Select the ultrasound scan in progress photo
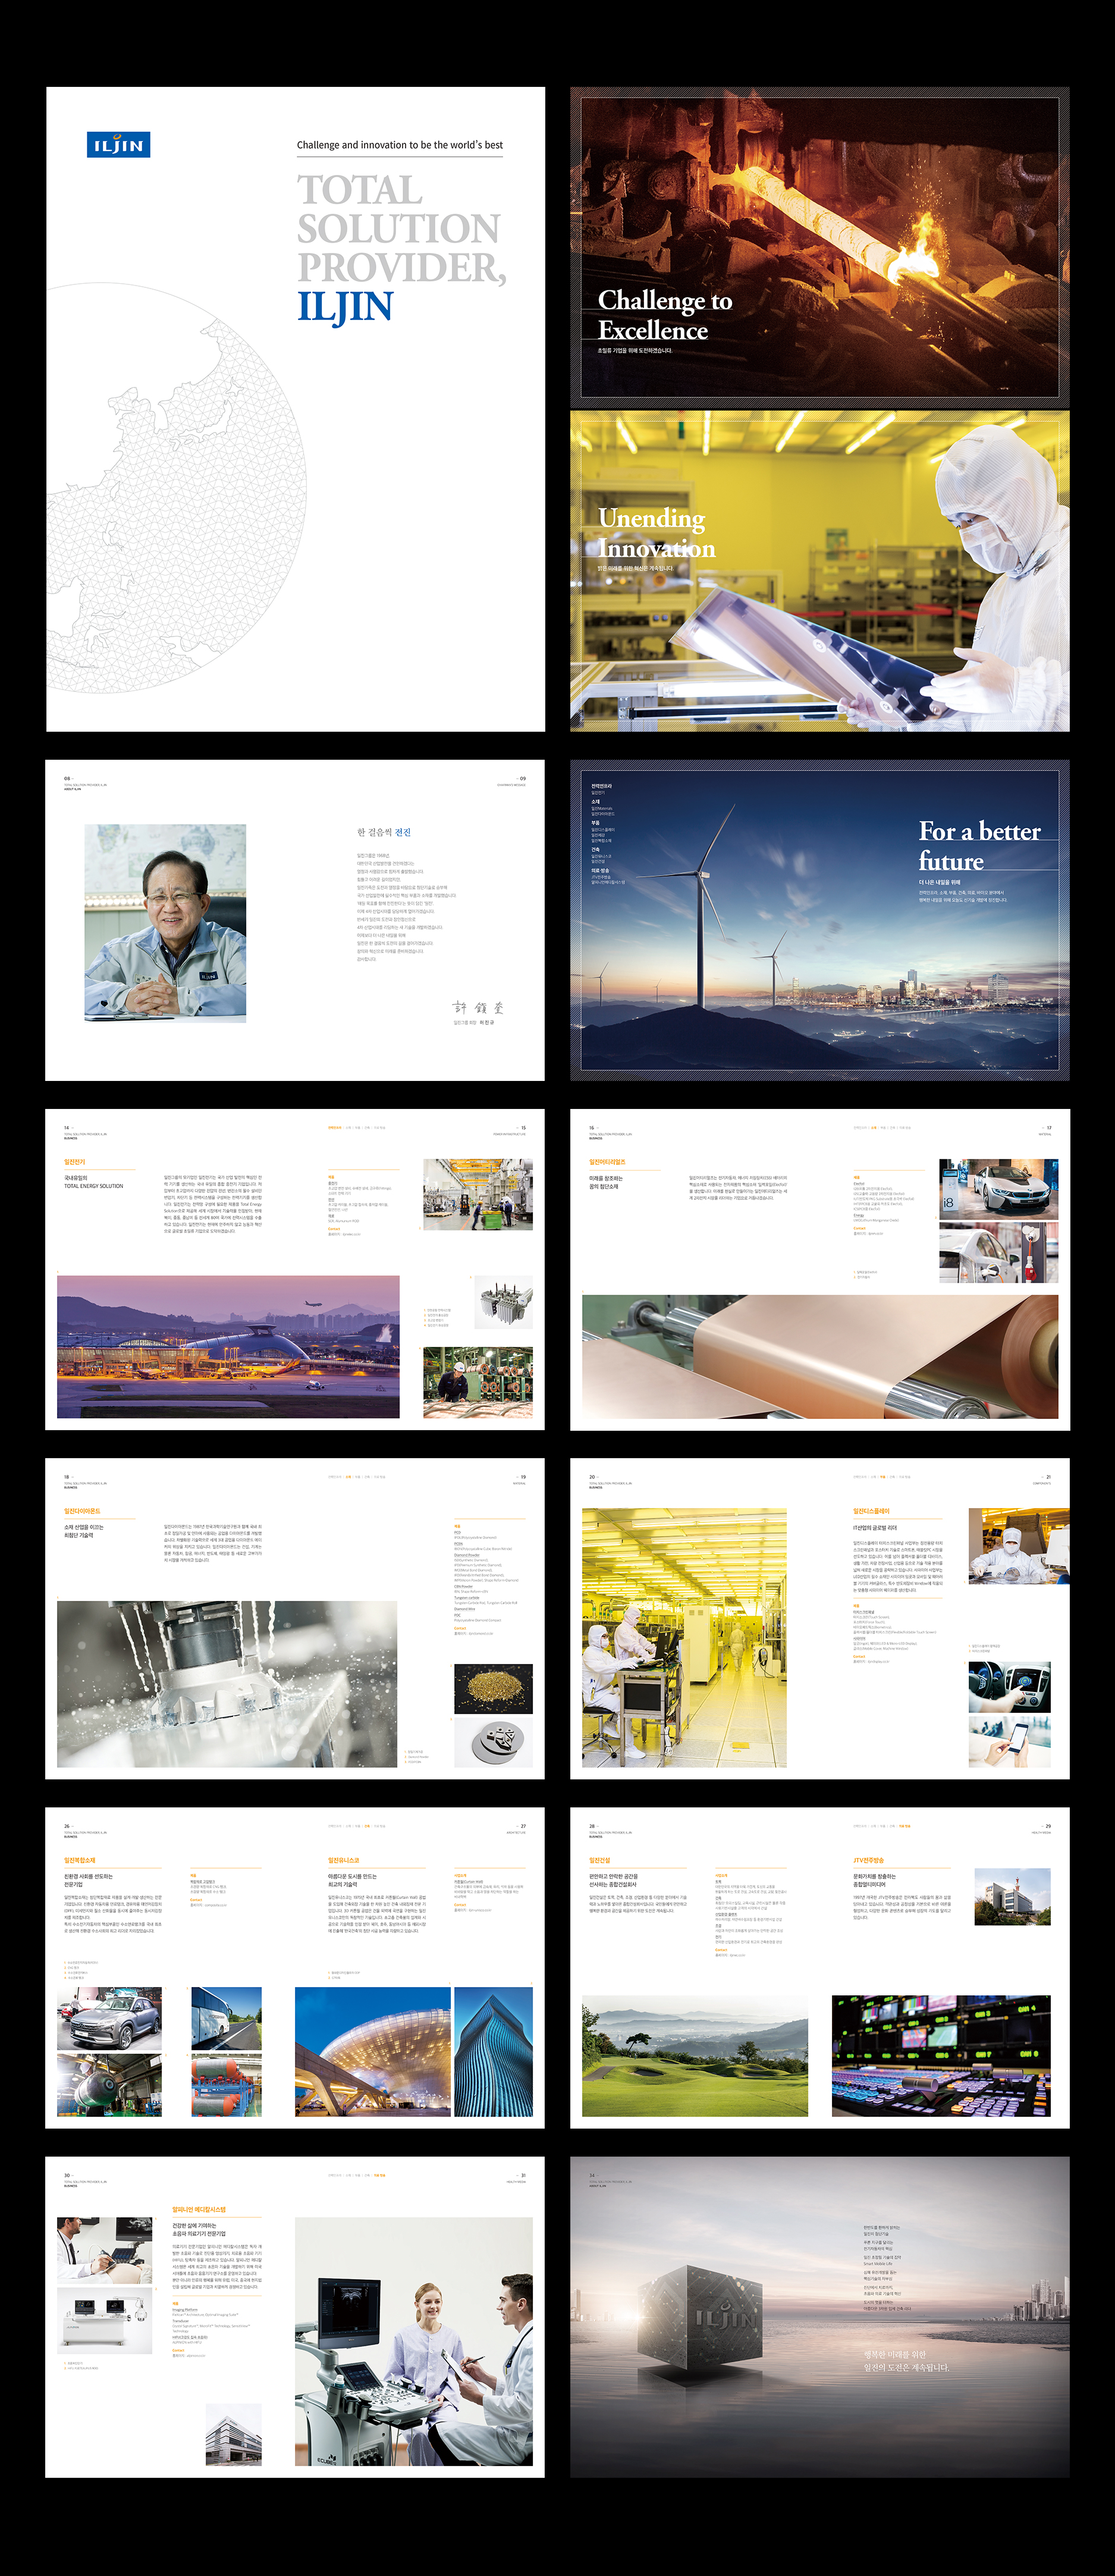 click(105, 2250)
